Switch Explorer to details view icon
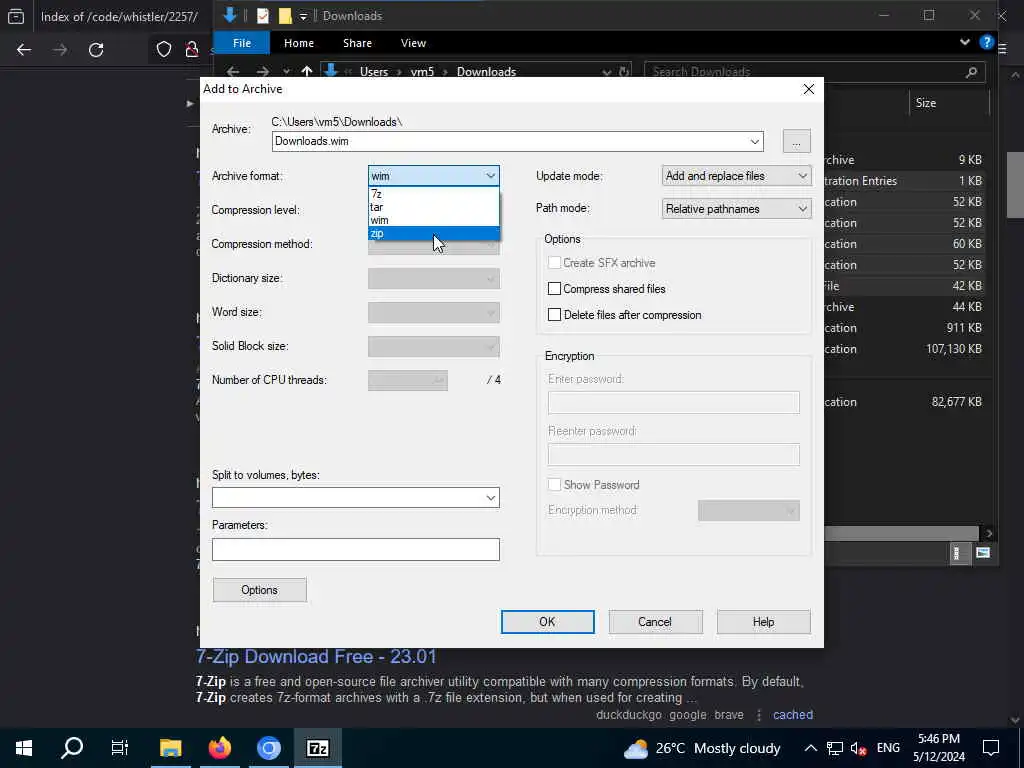The height and width of the screenshot is (768, 1024). [x=956, y=554]
